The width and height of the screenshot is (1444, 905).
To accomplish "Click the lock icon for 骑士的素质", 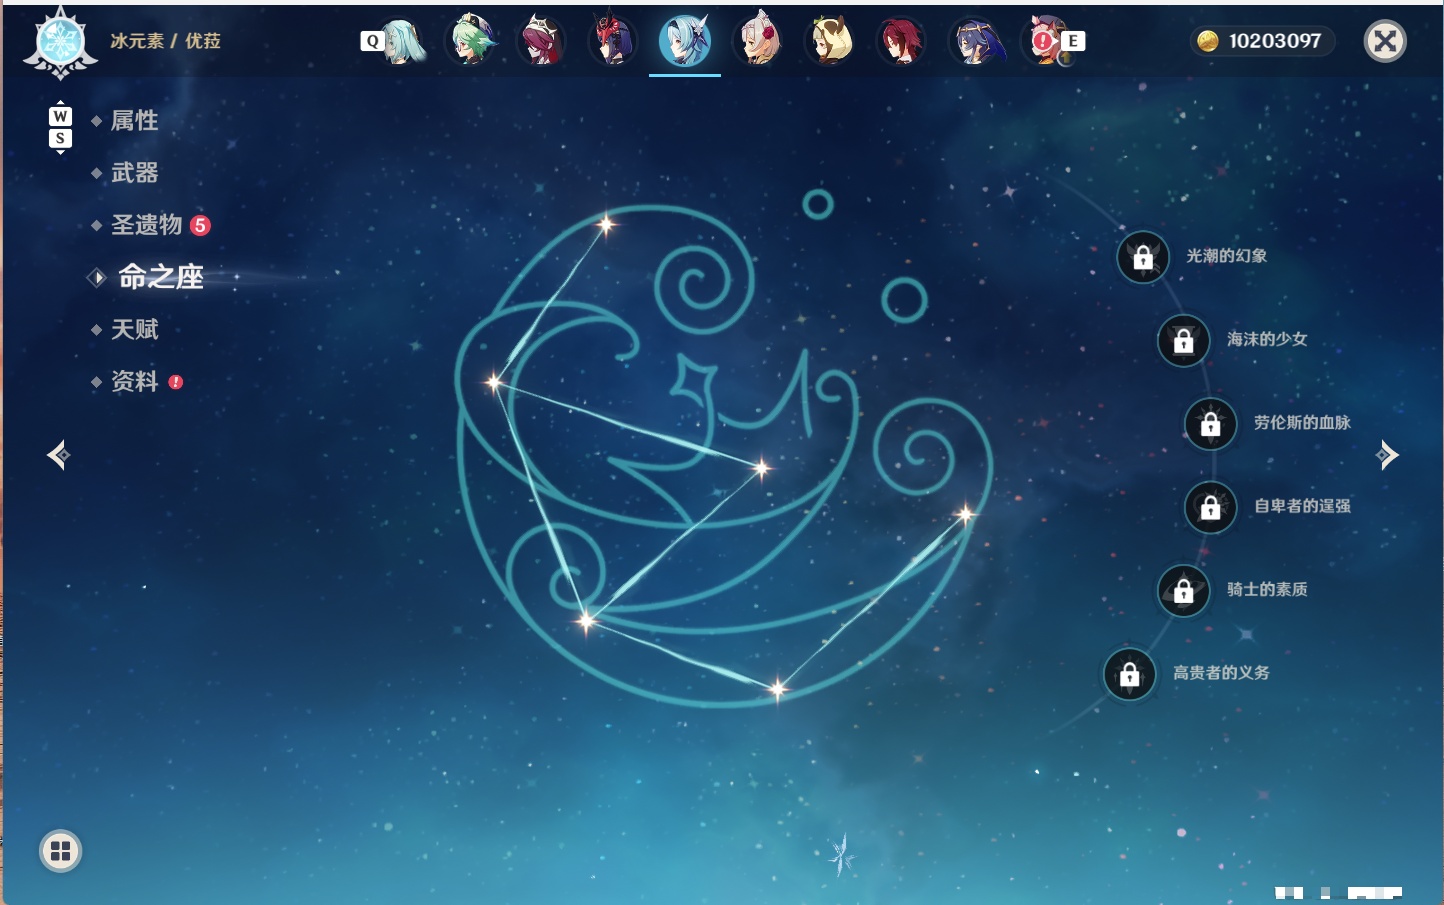I will (x=1183, y=591).
